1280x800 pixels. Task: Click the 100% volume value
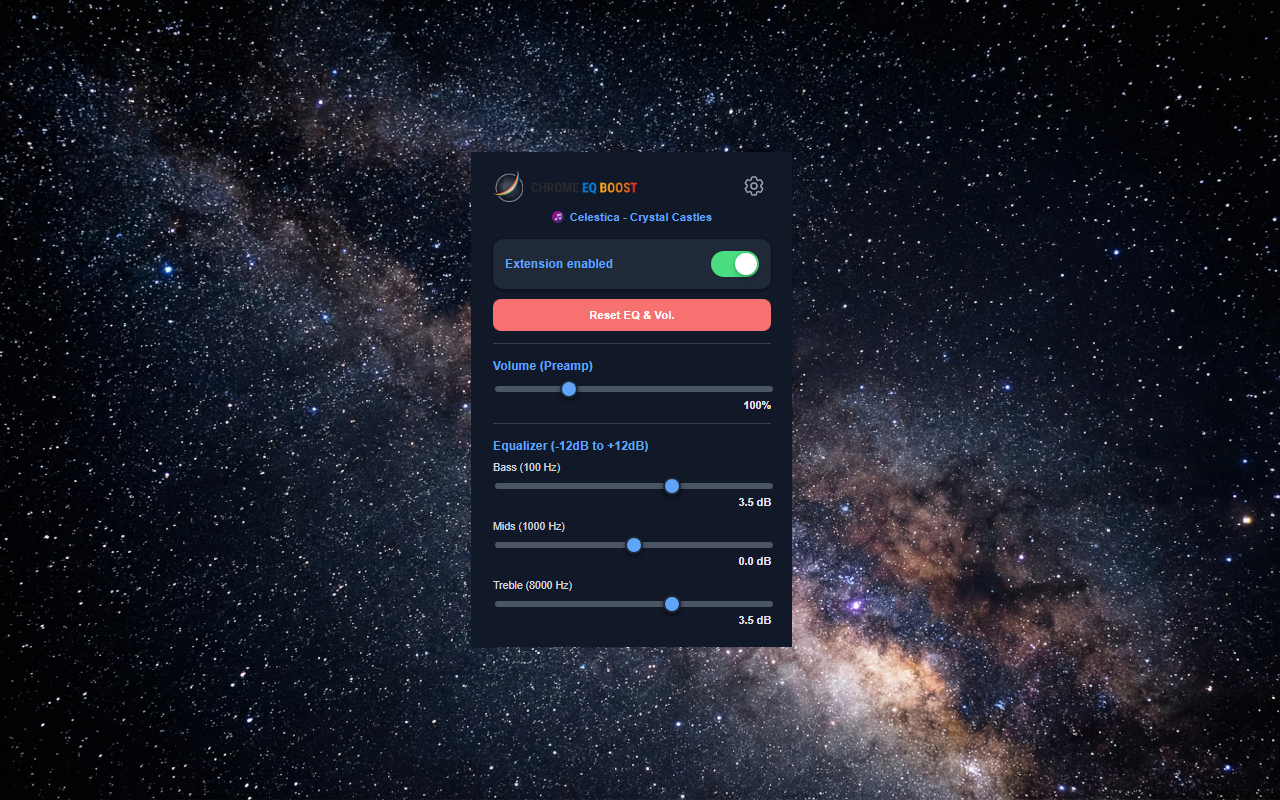click(x=757, y=405)
